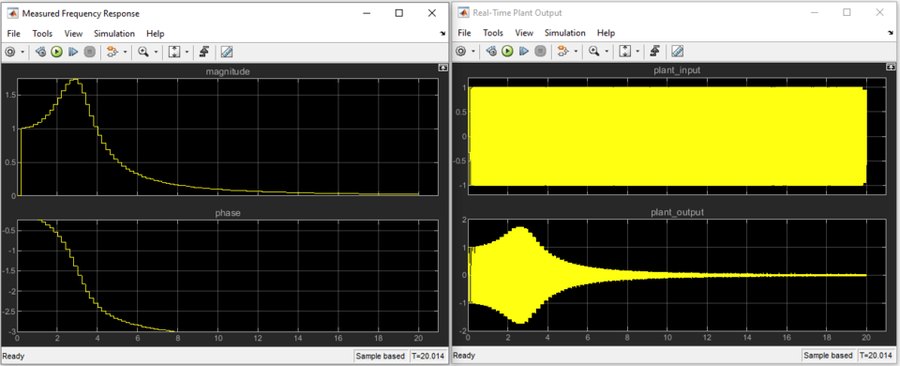The height and width of the screenshot is (366, 900).
Task: Click Scale Axes Limits icon in Measured Frequency Response
Action: 174,52
